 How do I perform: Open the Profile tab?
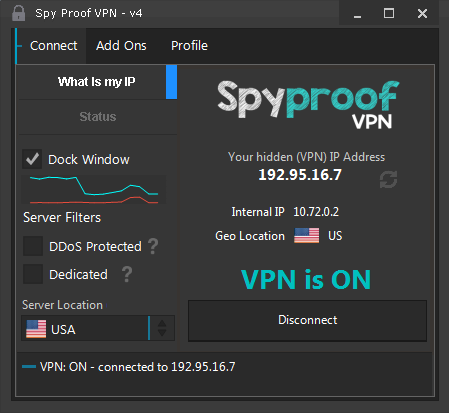point(189,46)
